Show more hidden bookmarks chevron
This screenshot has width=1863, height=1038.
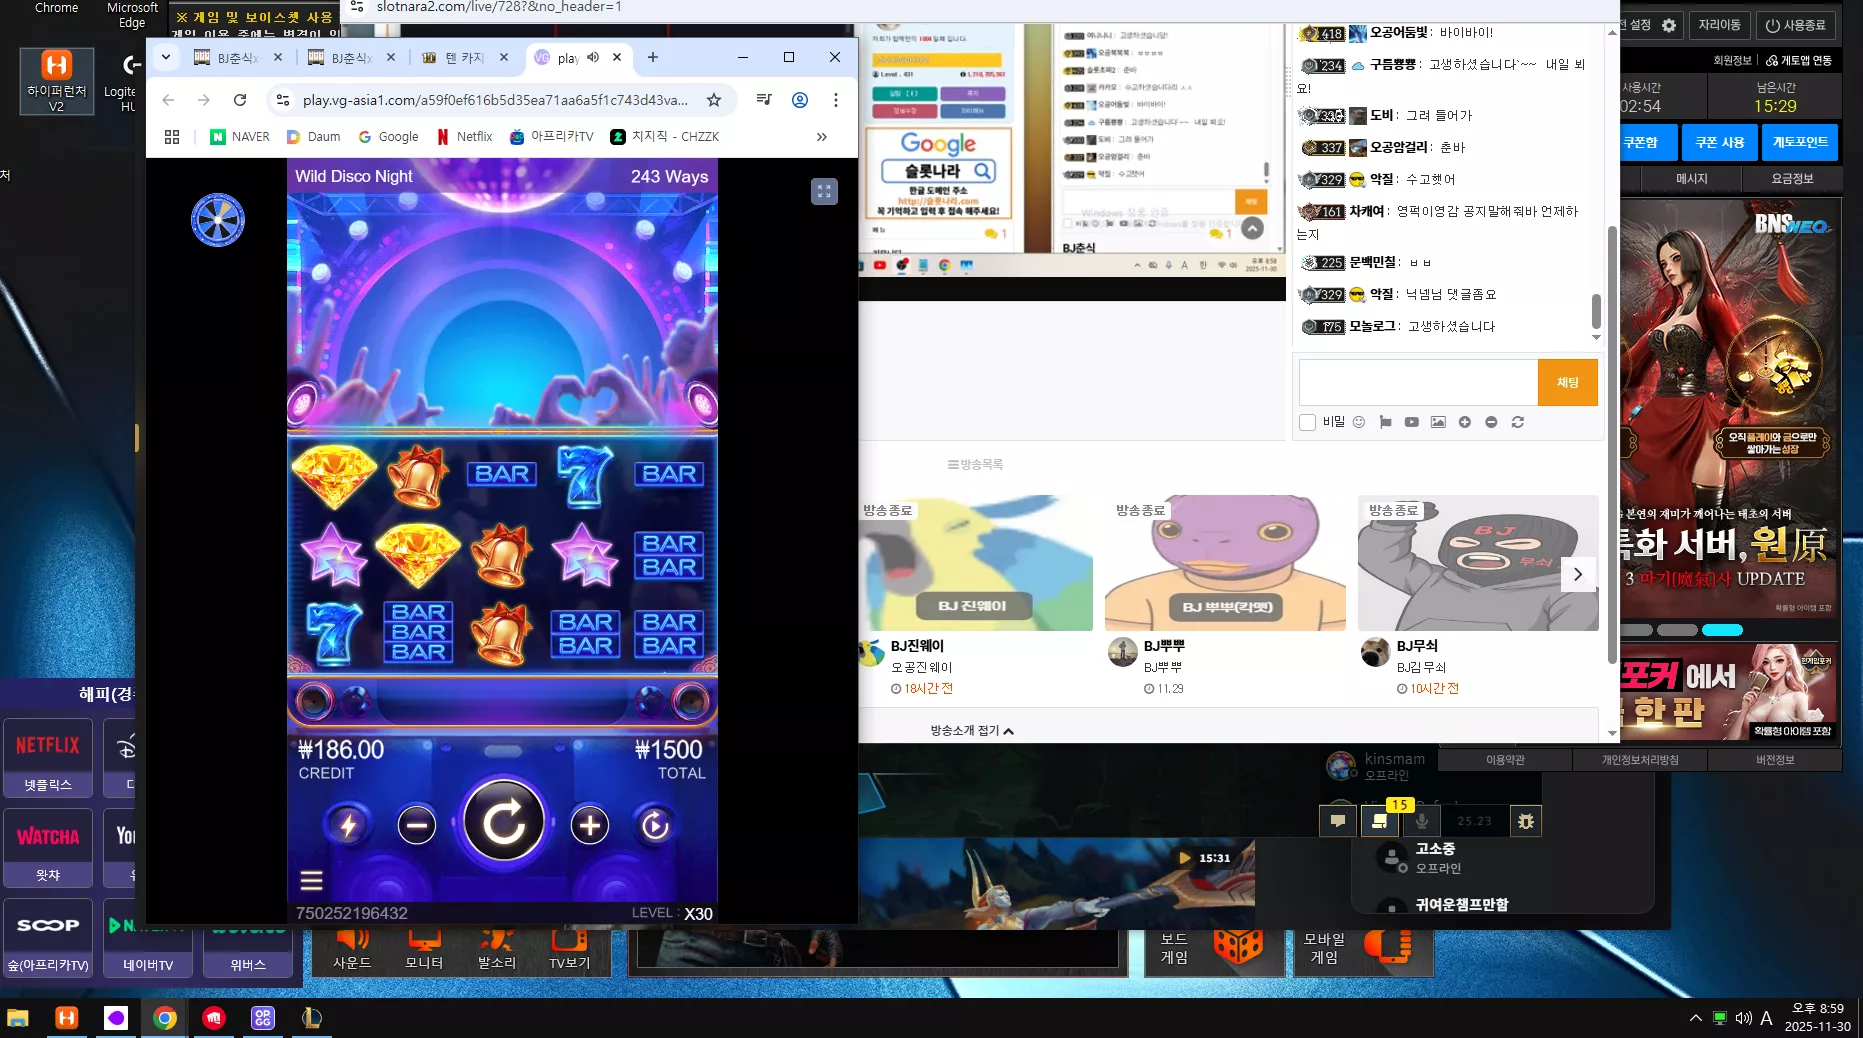point(822,137)
